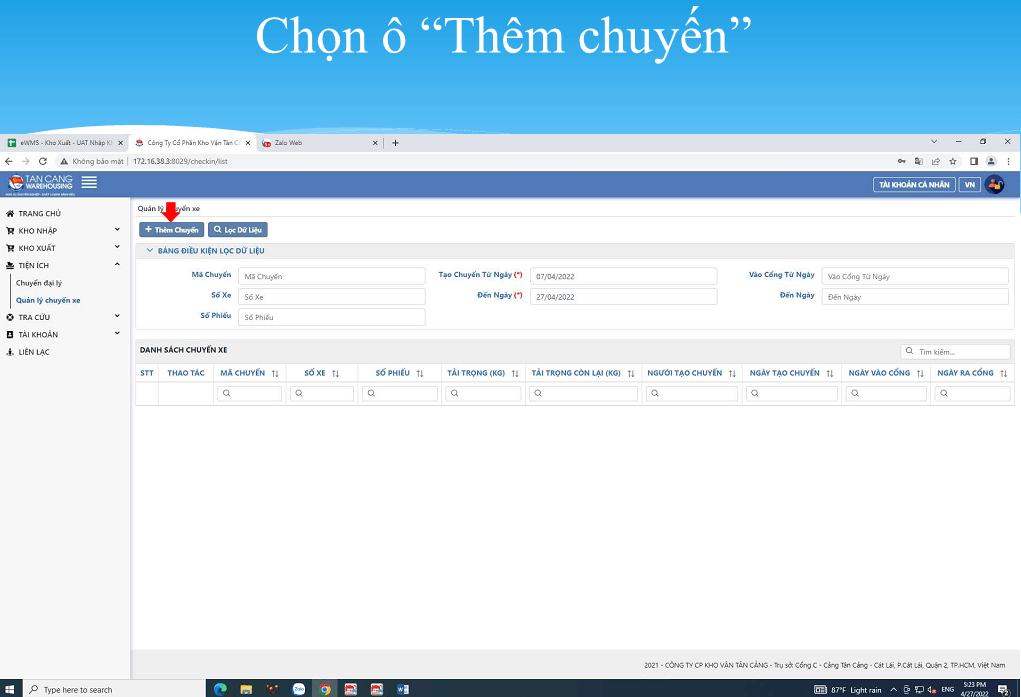
Task: Click the browser reload icon
Action: pyautogui.click(x=43, y=161)
